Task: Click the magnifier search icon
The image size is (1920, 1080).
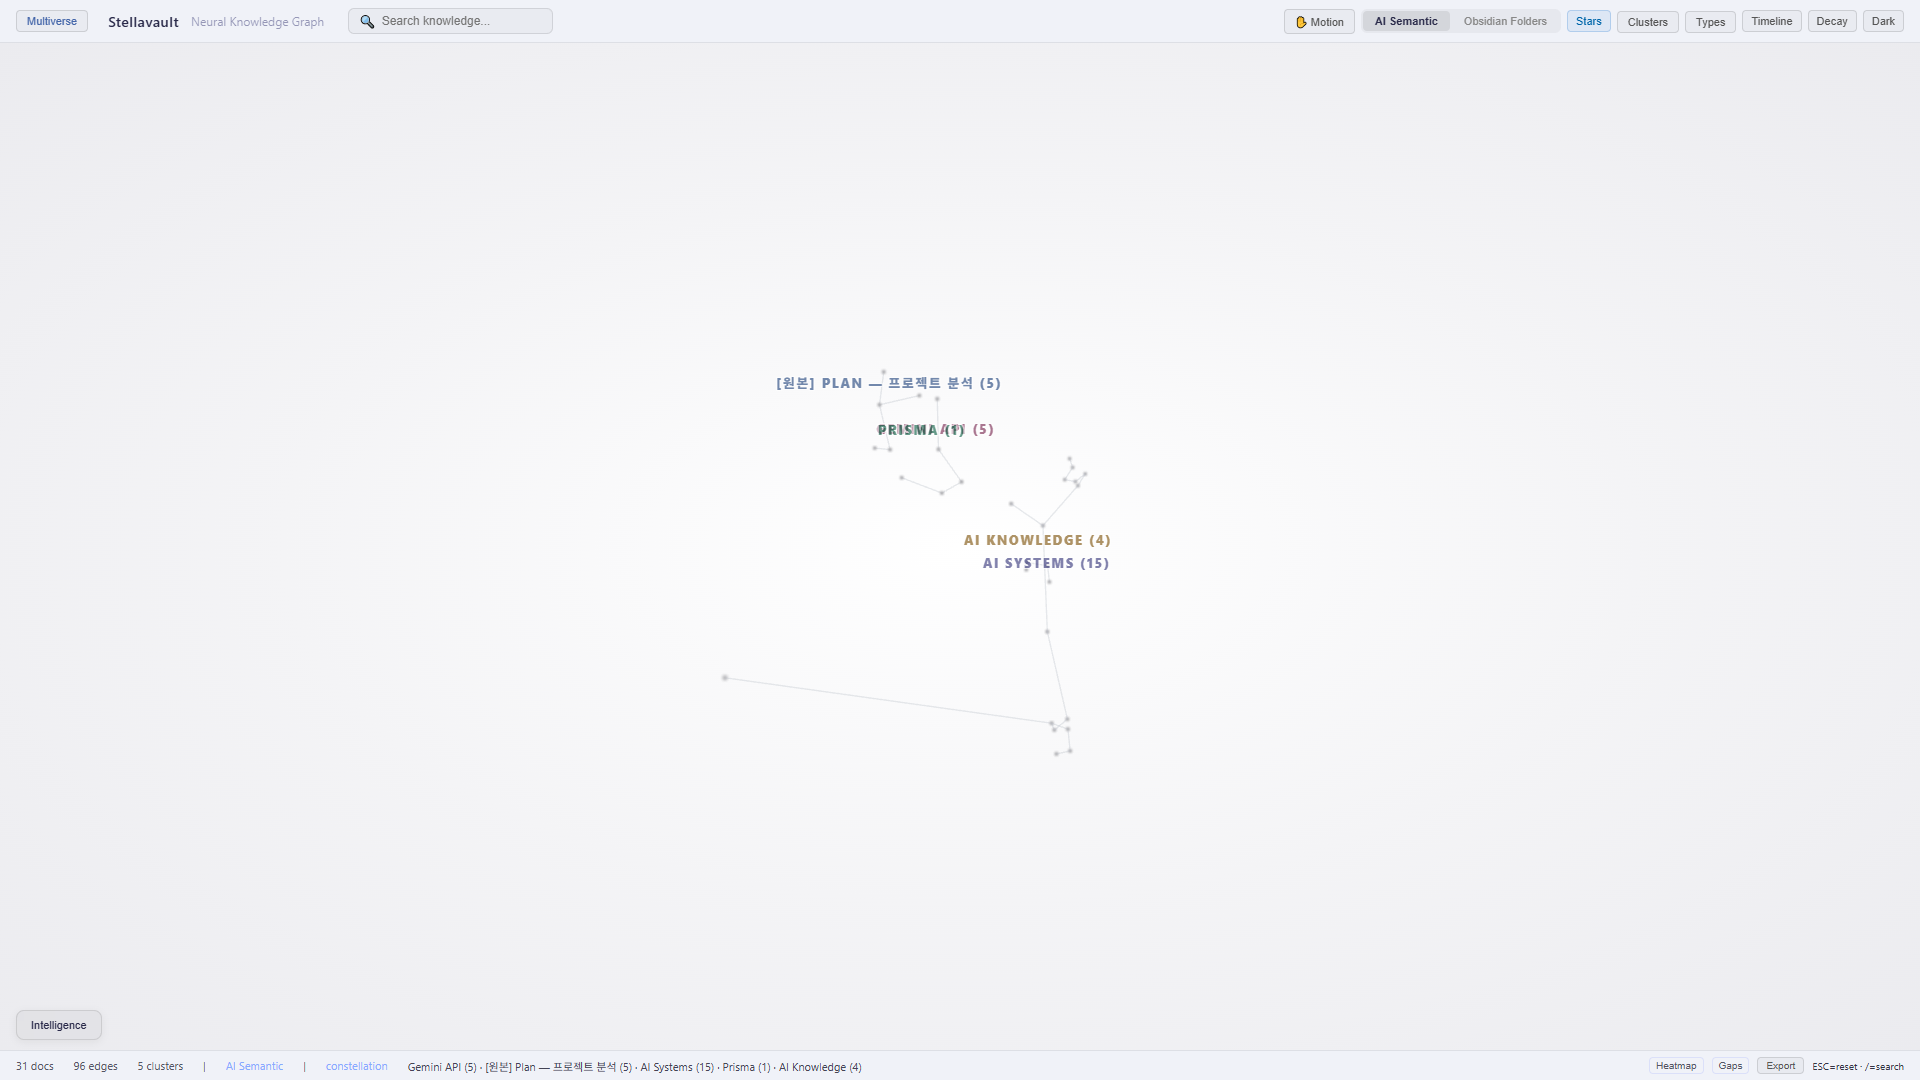Action: [367, 21]
